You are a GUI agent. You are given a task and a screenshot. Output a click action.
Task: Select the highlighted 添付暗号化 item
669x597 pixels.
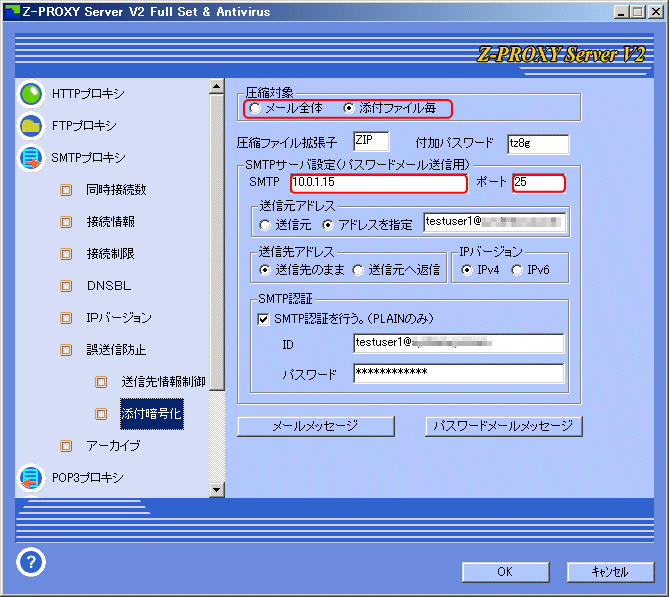click(x=152, y=414)
